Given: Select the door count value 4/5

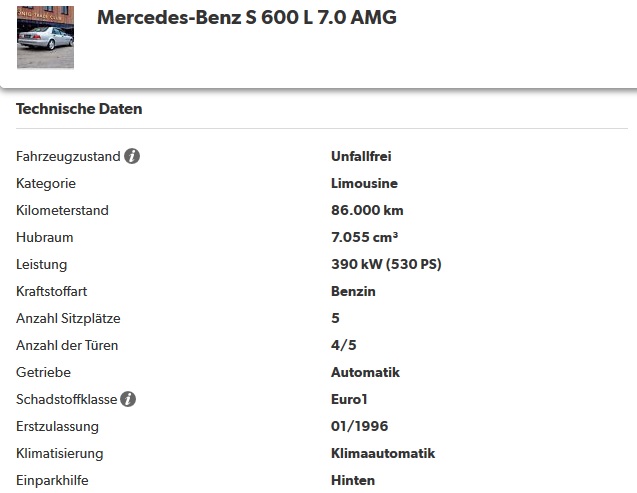Looking at the screenshot, I should pyautogui.click(x=344, y=345).
